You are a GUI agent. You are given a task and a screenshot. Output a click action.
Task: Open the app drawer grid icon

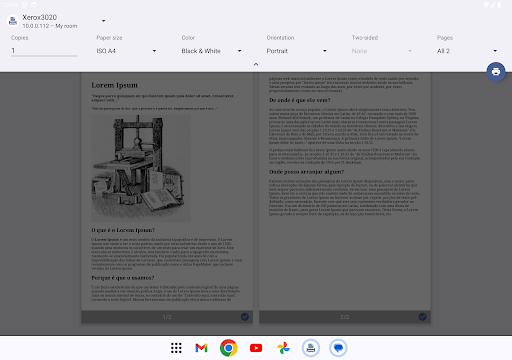pos(176,348)
